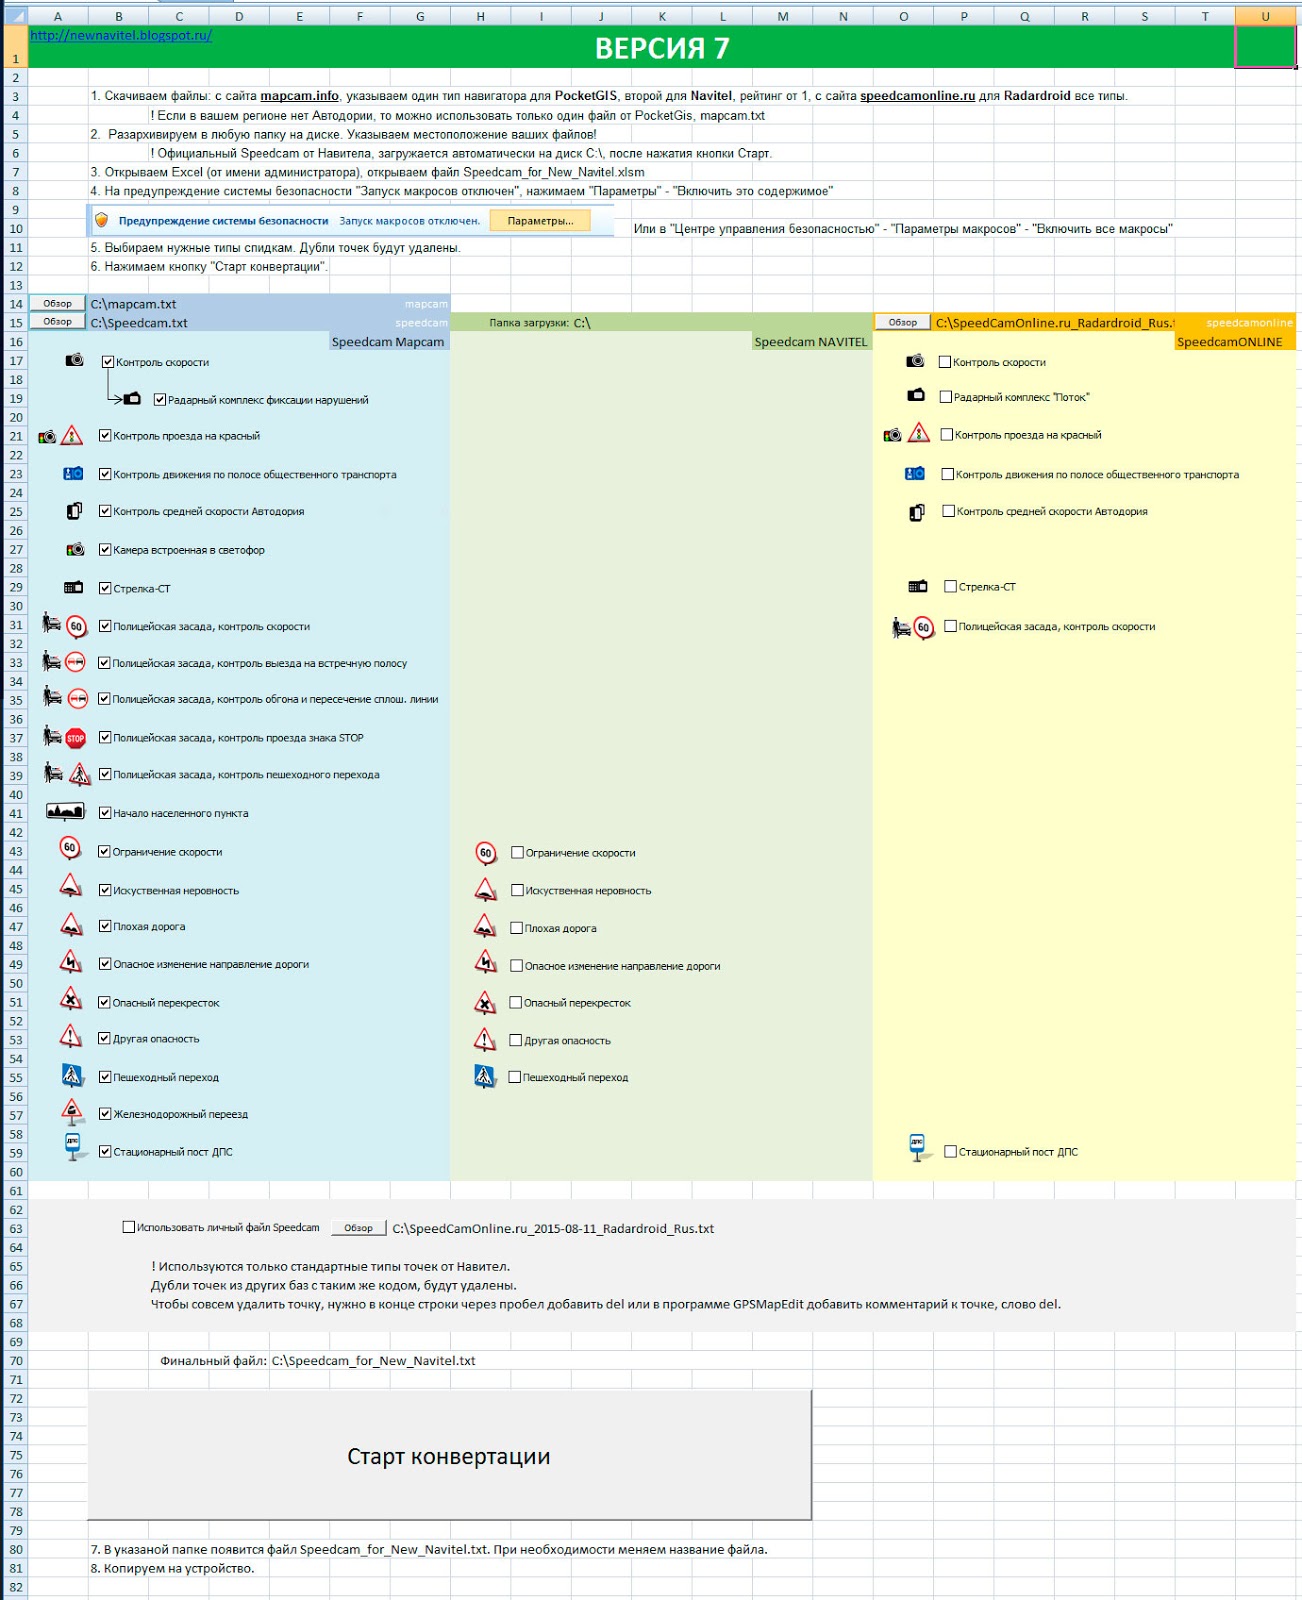Screen dimensions: 1302x1600
Task: Select the Mapcam speed bump warning sign
Action: click(x=70, y=886)
